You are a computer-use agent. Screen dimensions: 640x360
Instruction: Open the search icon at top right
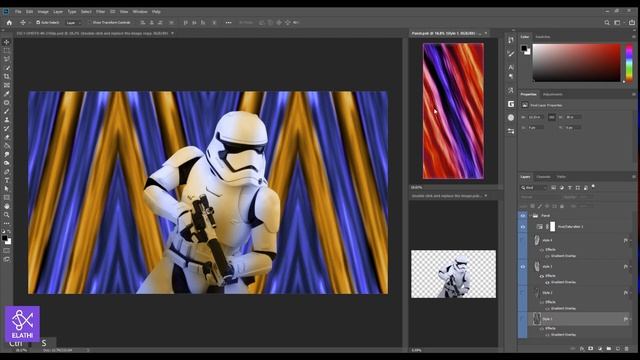pos(607,23)
